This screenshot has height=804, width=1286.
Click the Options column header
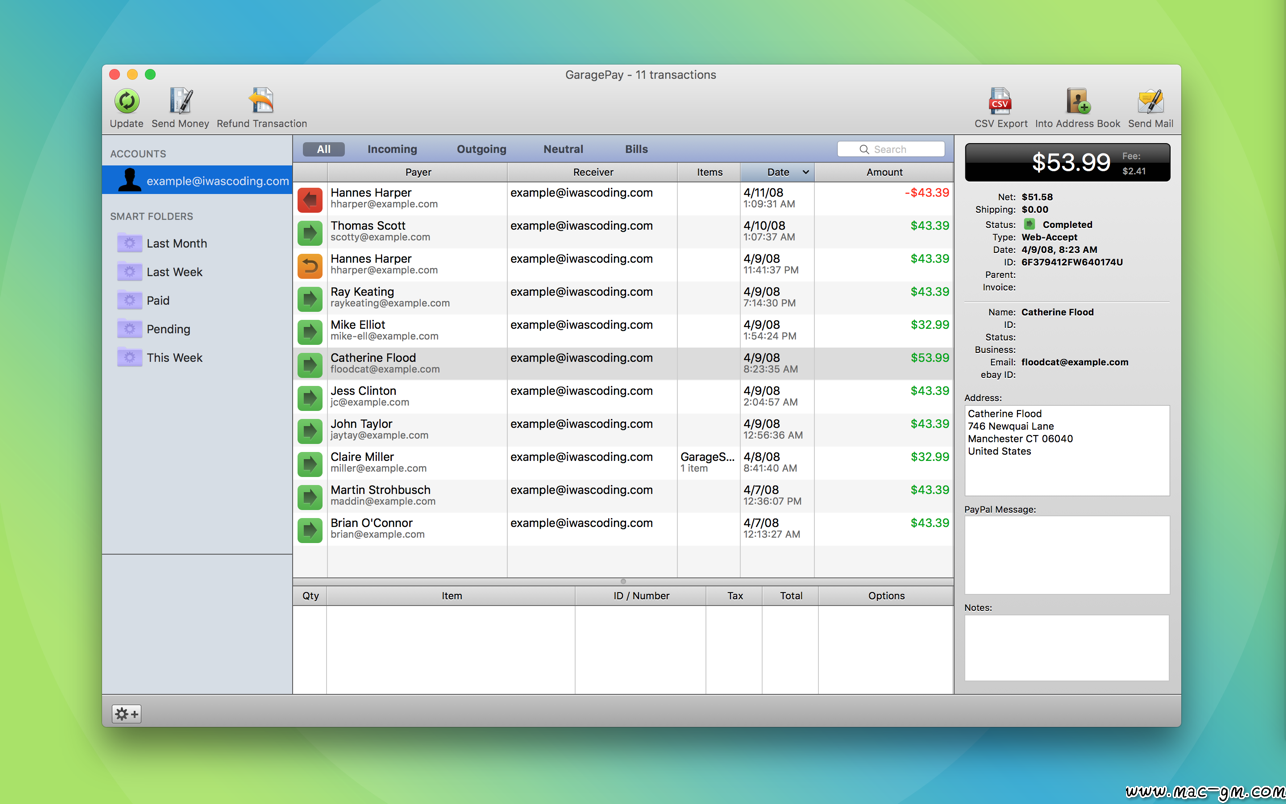(x=886, y=595)
